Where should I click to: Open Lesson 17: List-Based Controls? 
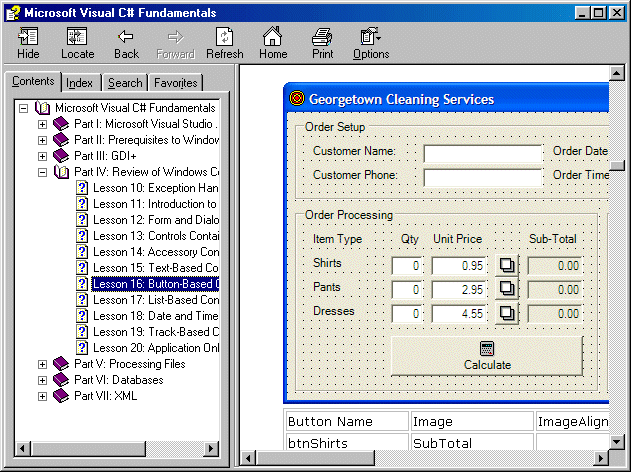(x=156, y=300)
